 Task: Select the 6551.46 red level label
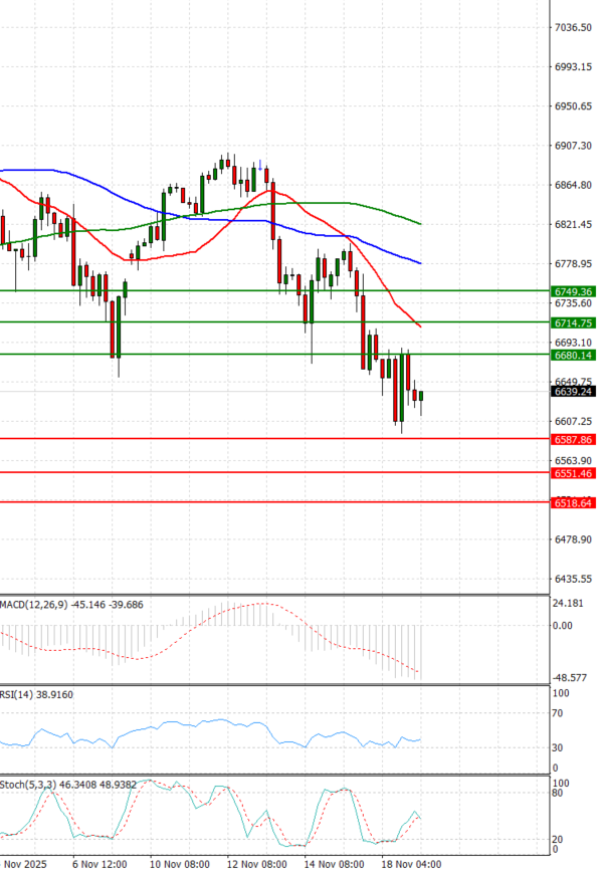coord(572,472)
